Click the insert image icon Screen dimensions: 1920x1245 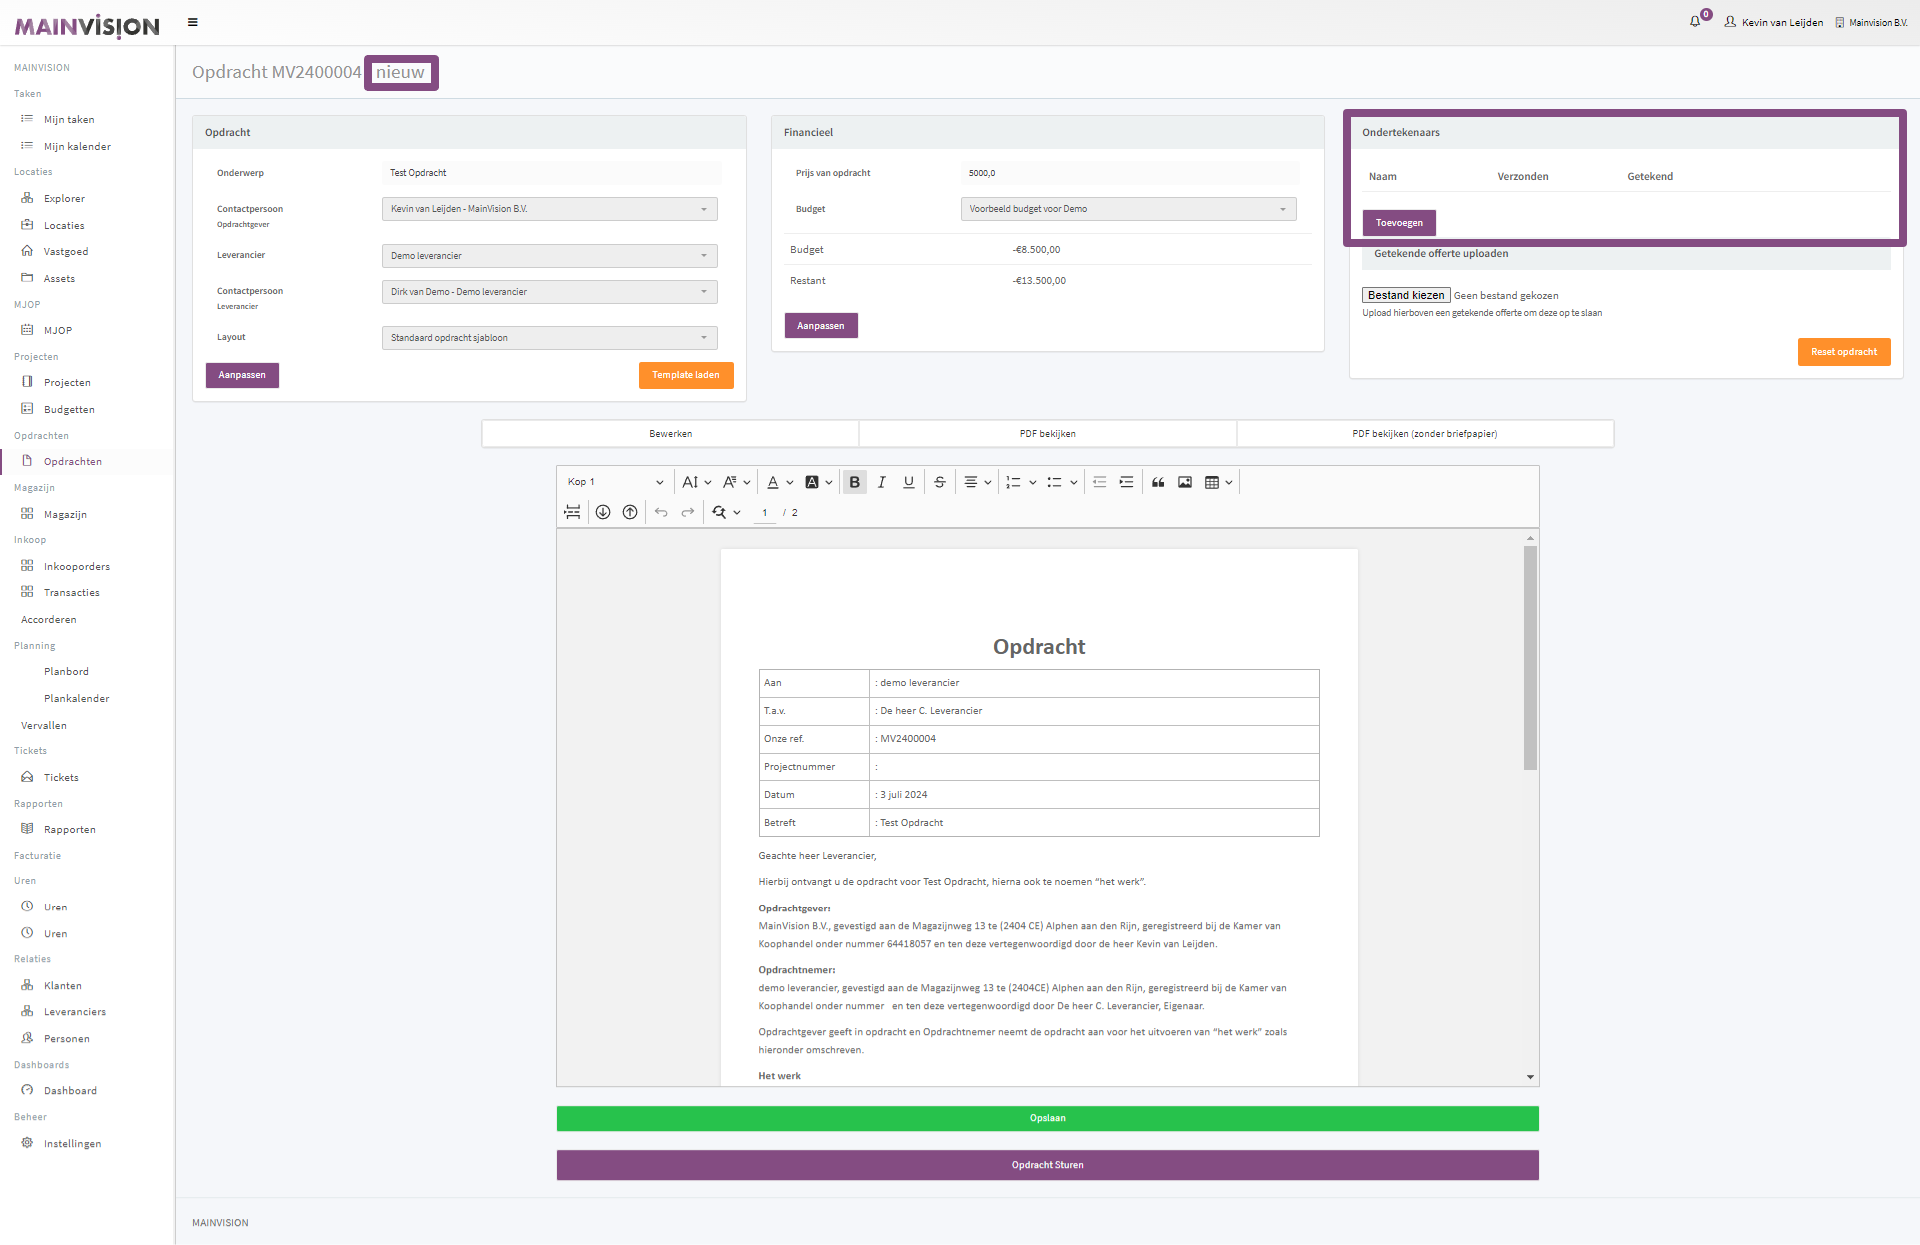[x=1185, y=482]
